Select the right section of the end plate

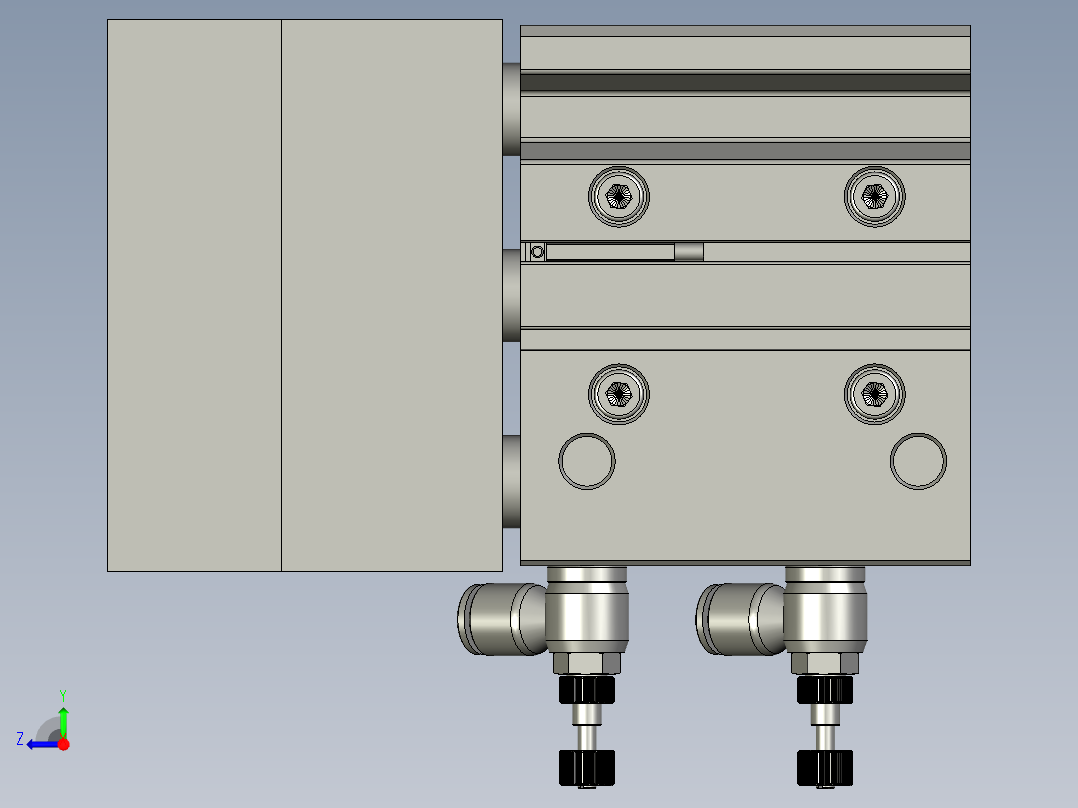pyautogui.click(x=392, y=295)
